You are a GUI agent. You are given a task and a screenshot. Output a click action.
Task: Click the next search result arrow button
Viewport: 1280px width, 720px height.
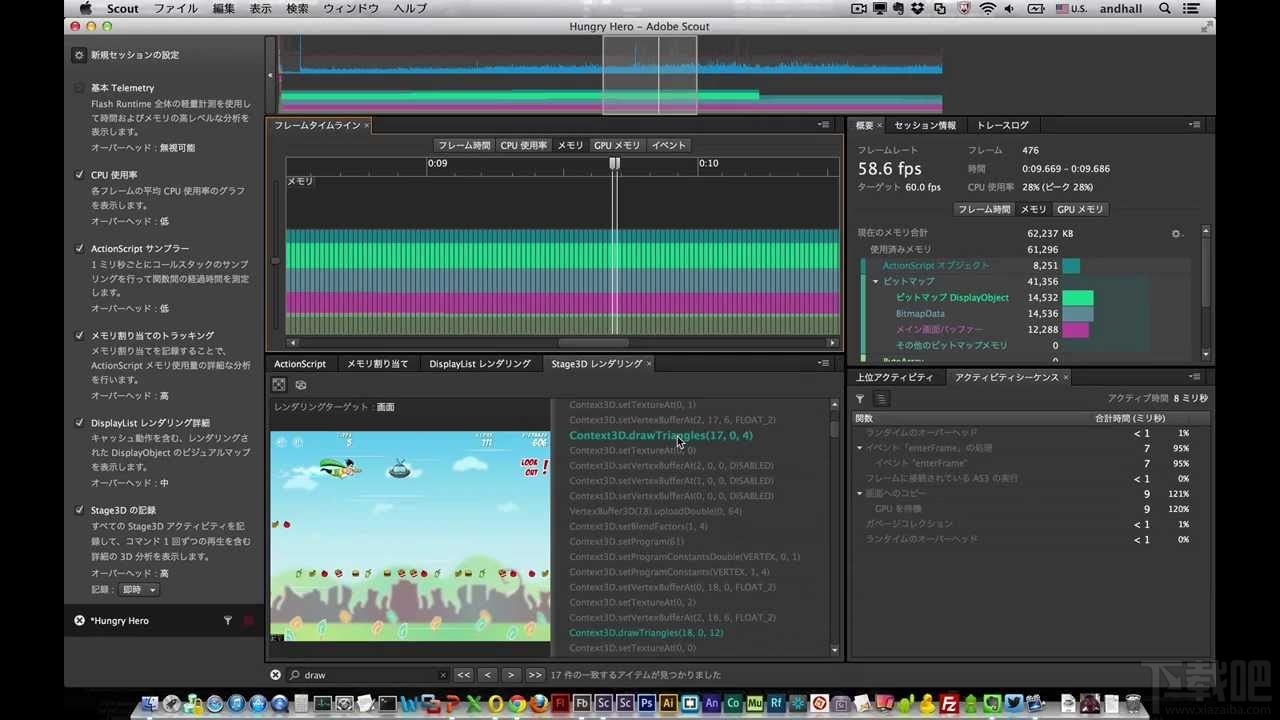(511, 674)
